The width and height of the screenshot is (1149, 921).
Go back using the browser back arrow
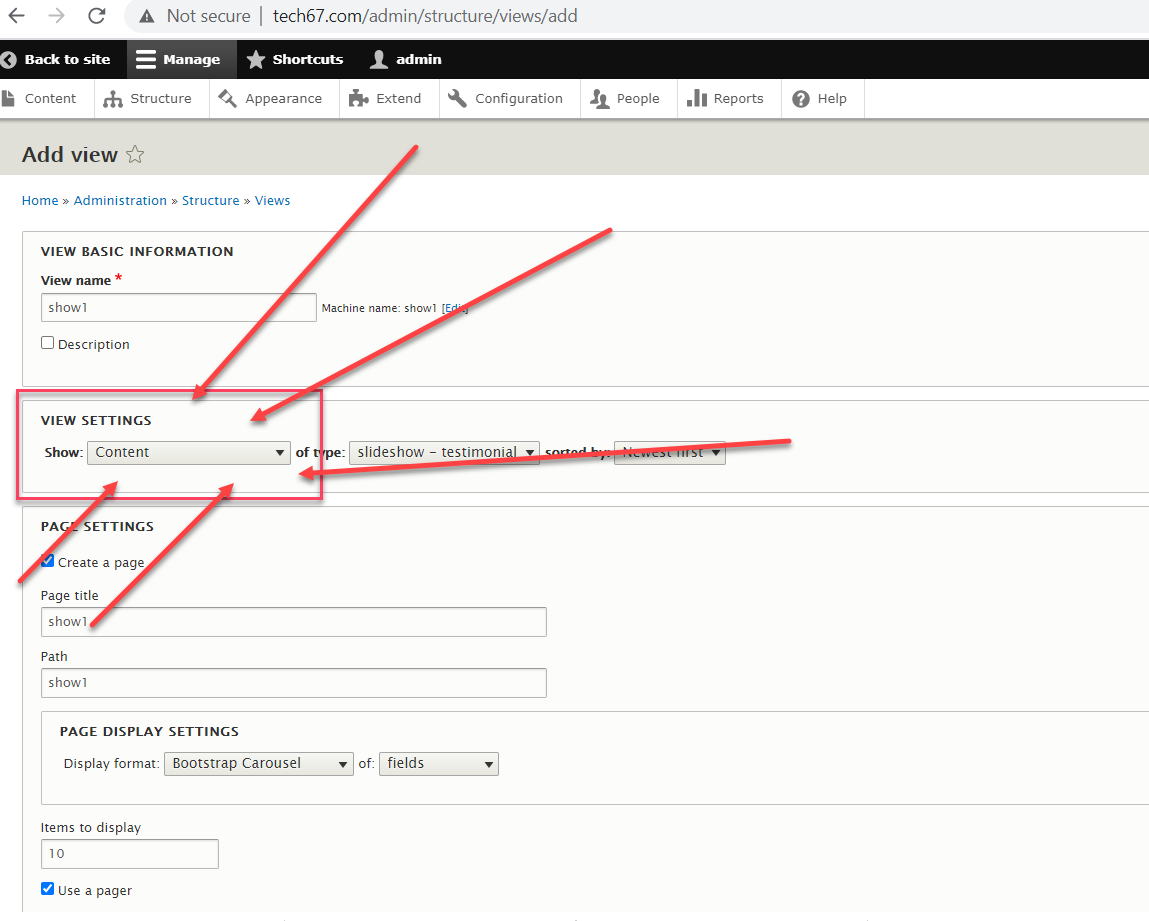pos(16,15)
